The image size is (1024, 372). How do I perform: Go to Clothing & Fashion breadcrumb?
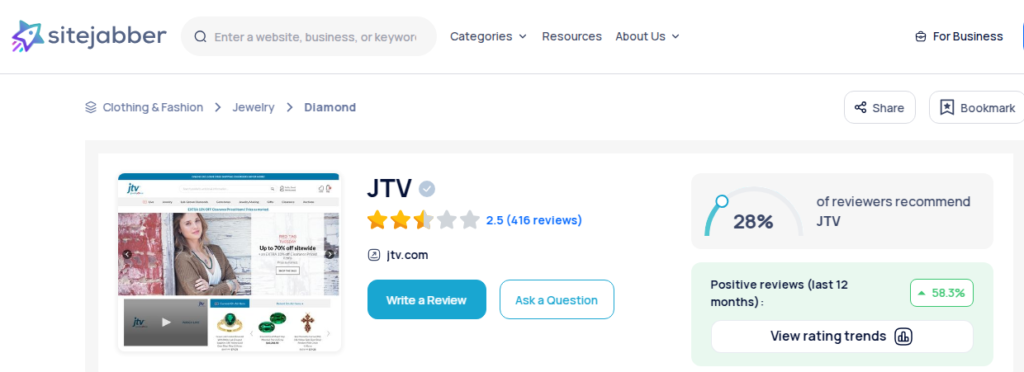(x=153, y=107)
